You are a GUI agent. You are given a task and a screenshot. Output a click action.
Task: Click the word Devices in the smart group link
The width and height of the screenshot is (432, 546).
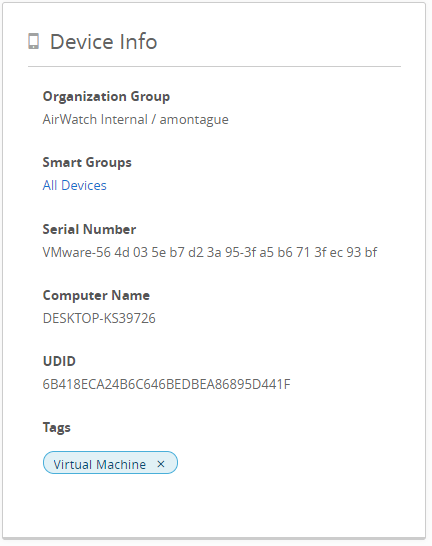click(84, 185)
